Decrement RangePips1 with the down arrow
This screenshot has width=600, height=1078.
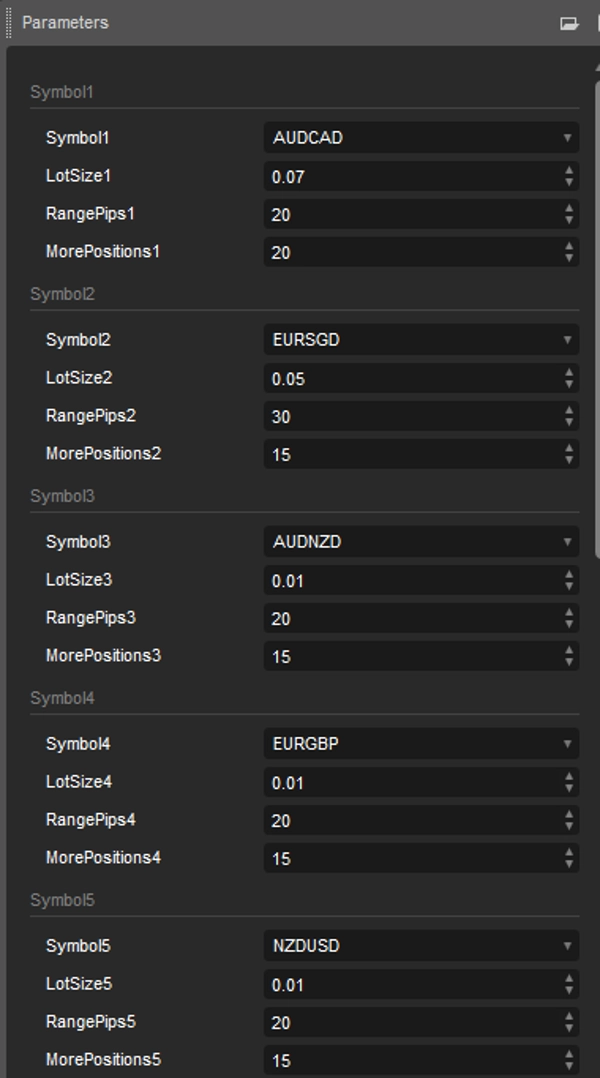[x=569, y=221]
